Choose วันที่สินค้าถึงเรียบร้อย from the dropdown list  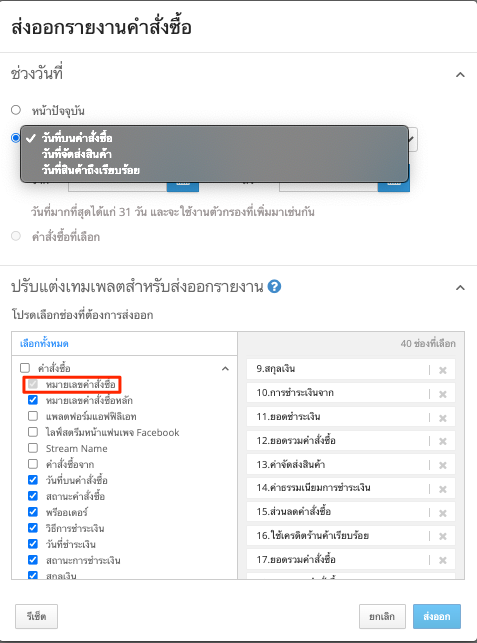(91, 170)
